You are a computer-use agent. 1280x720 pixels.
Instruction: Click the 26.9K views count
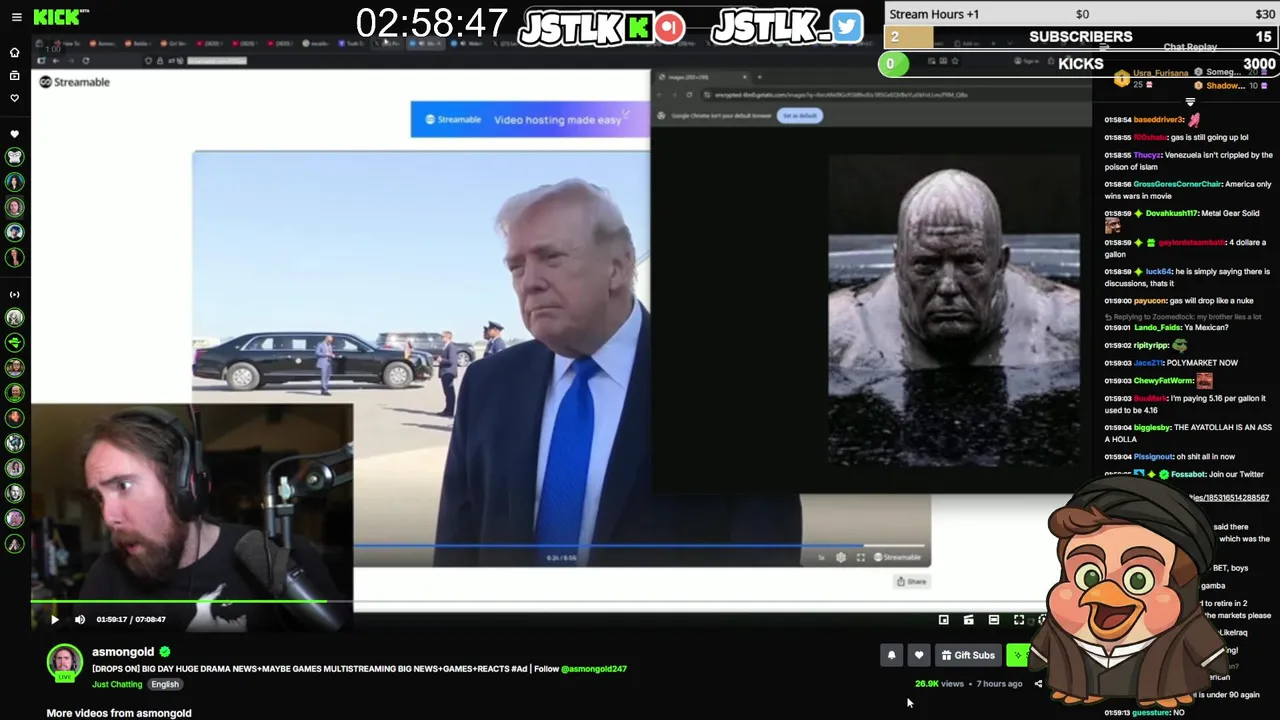tap(939, 684)
